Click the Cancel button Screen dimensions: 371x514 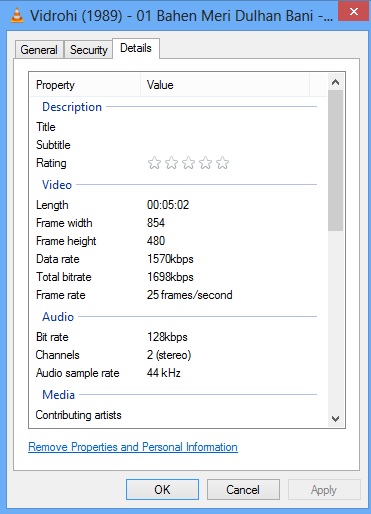tap(243, 490)
